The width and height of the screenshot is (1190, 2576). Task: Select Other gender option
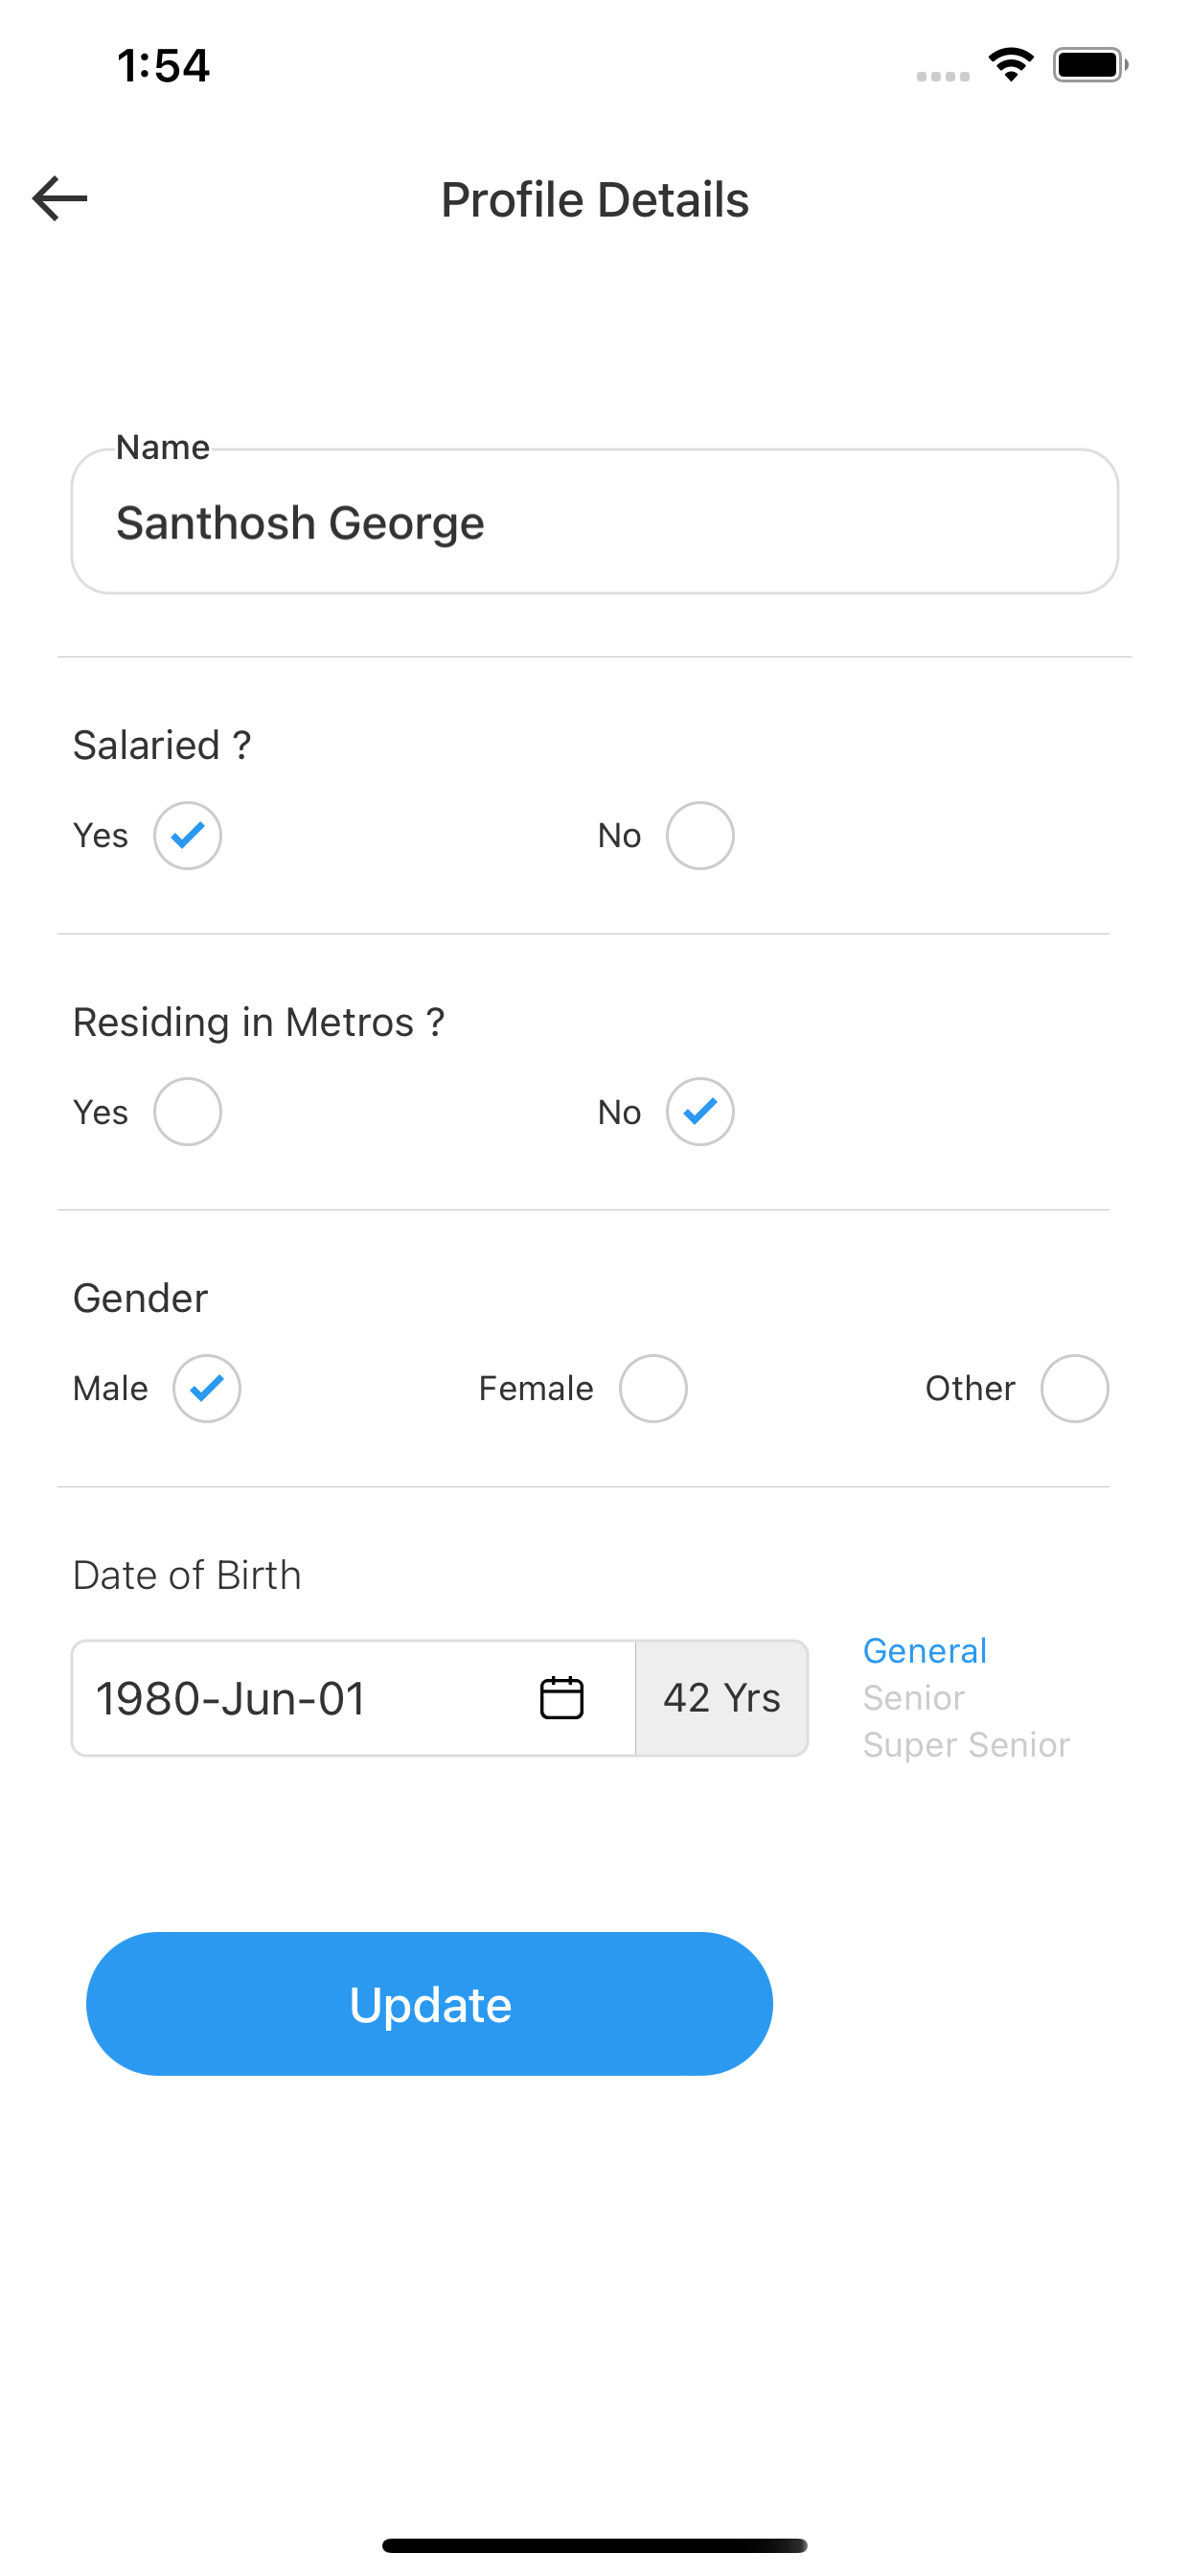1075,1388
